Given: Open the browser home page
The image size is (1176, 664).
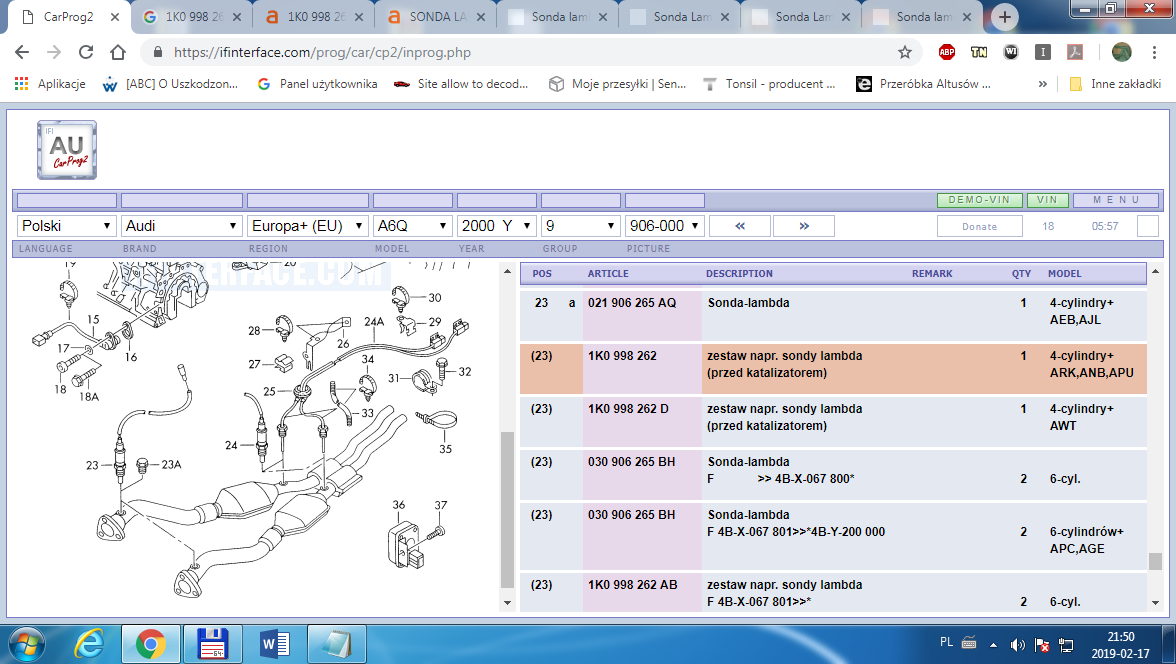Looking at the screenshot, I should tap(118, 52).
